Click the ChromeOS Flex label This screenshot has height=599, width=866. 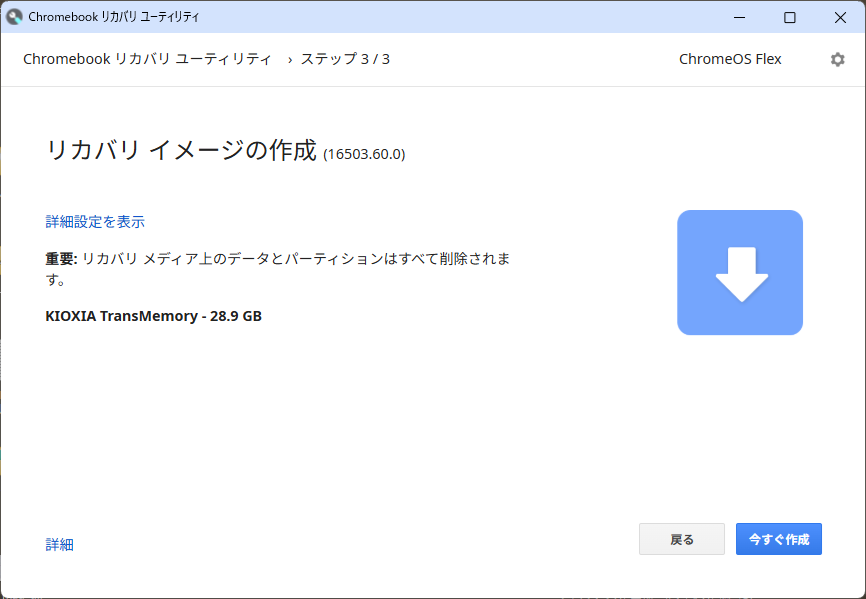730,59
